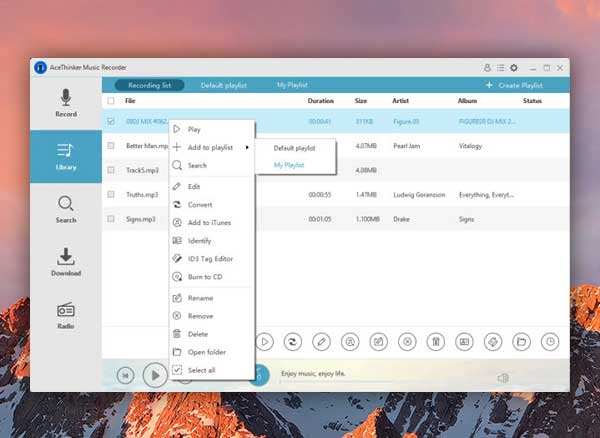Screen dimensions: 600x438
Task: Switch to the My Playlist tab
Action: 292,85
